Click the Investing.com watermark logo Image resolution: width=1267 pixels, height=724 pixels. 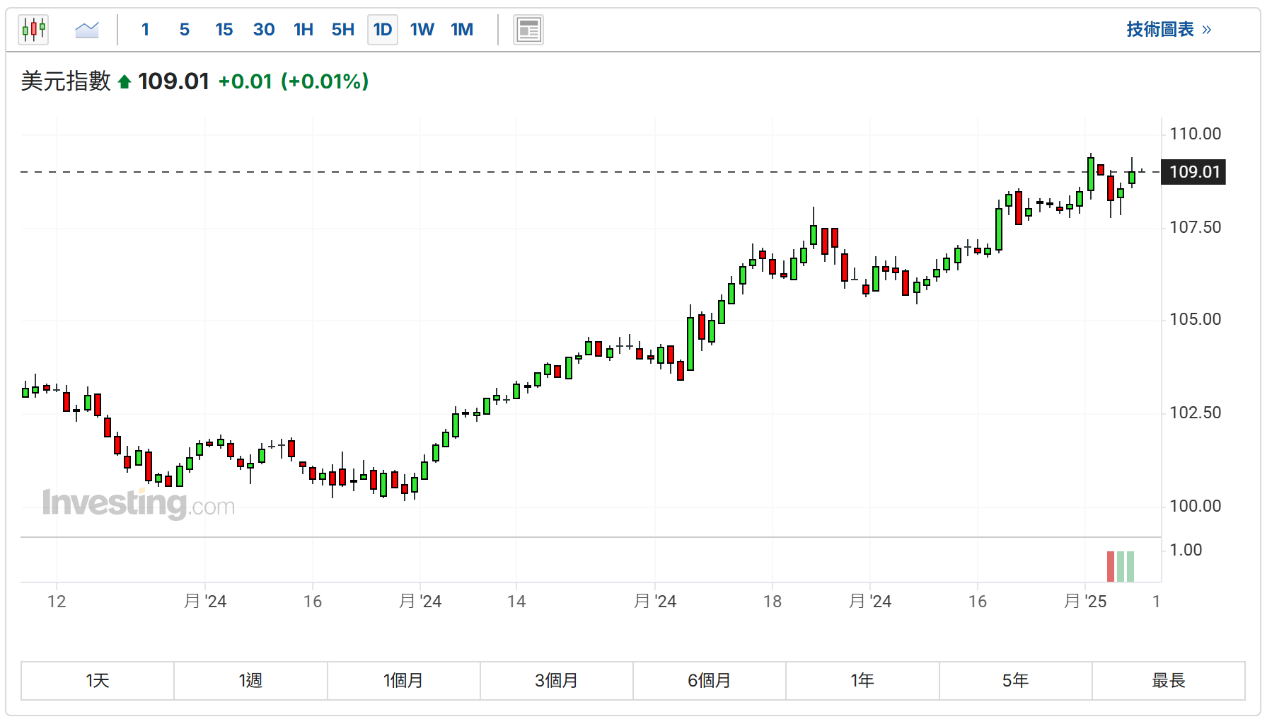pyautogui.click(x=138, y=503)
